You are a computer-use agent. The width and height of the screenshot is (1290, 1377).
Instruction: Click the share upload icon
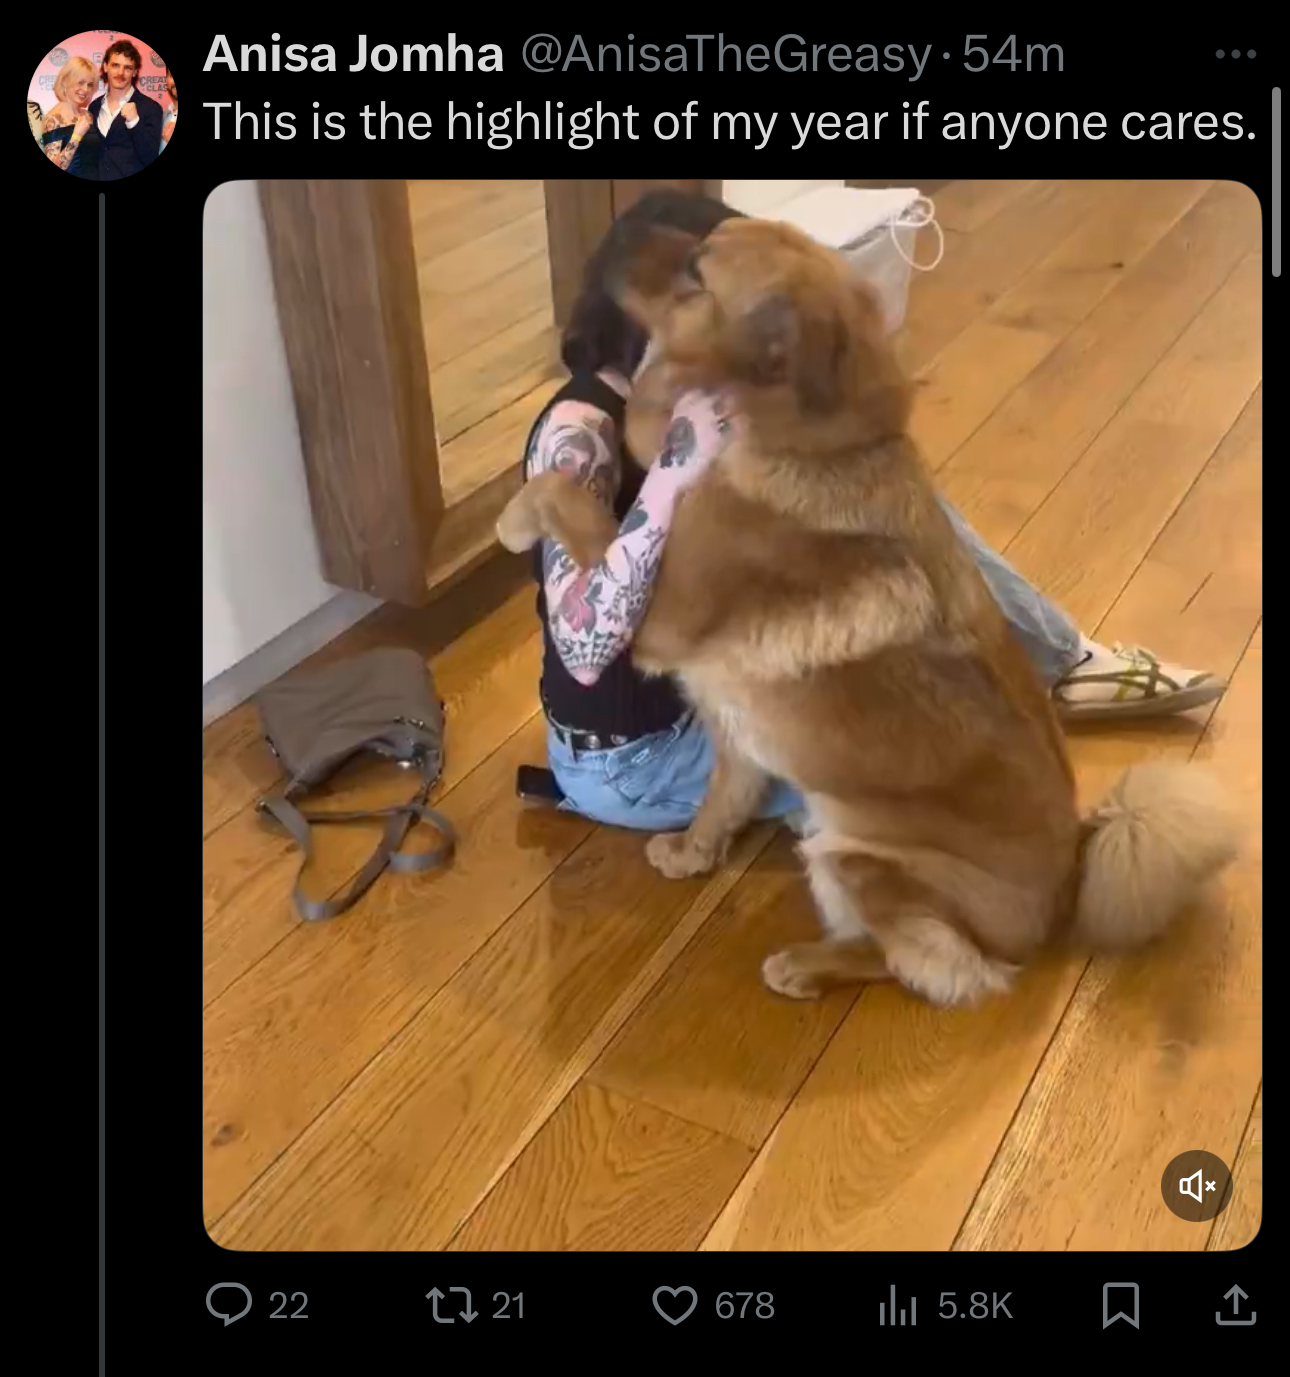(1235, 1305)
